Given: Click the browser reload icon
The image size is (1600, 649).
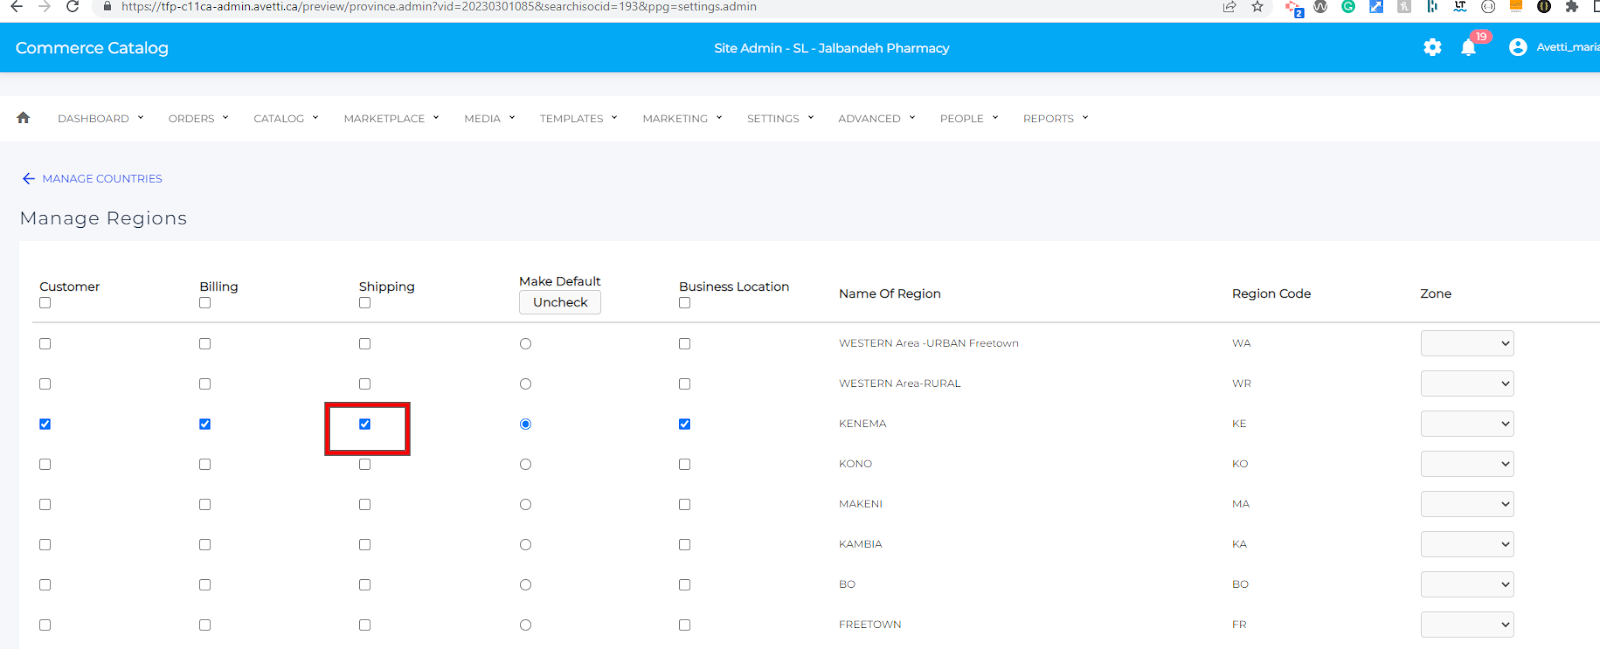Looking at the screenshot, I should (72, 6).
